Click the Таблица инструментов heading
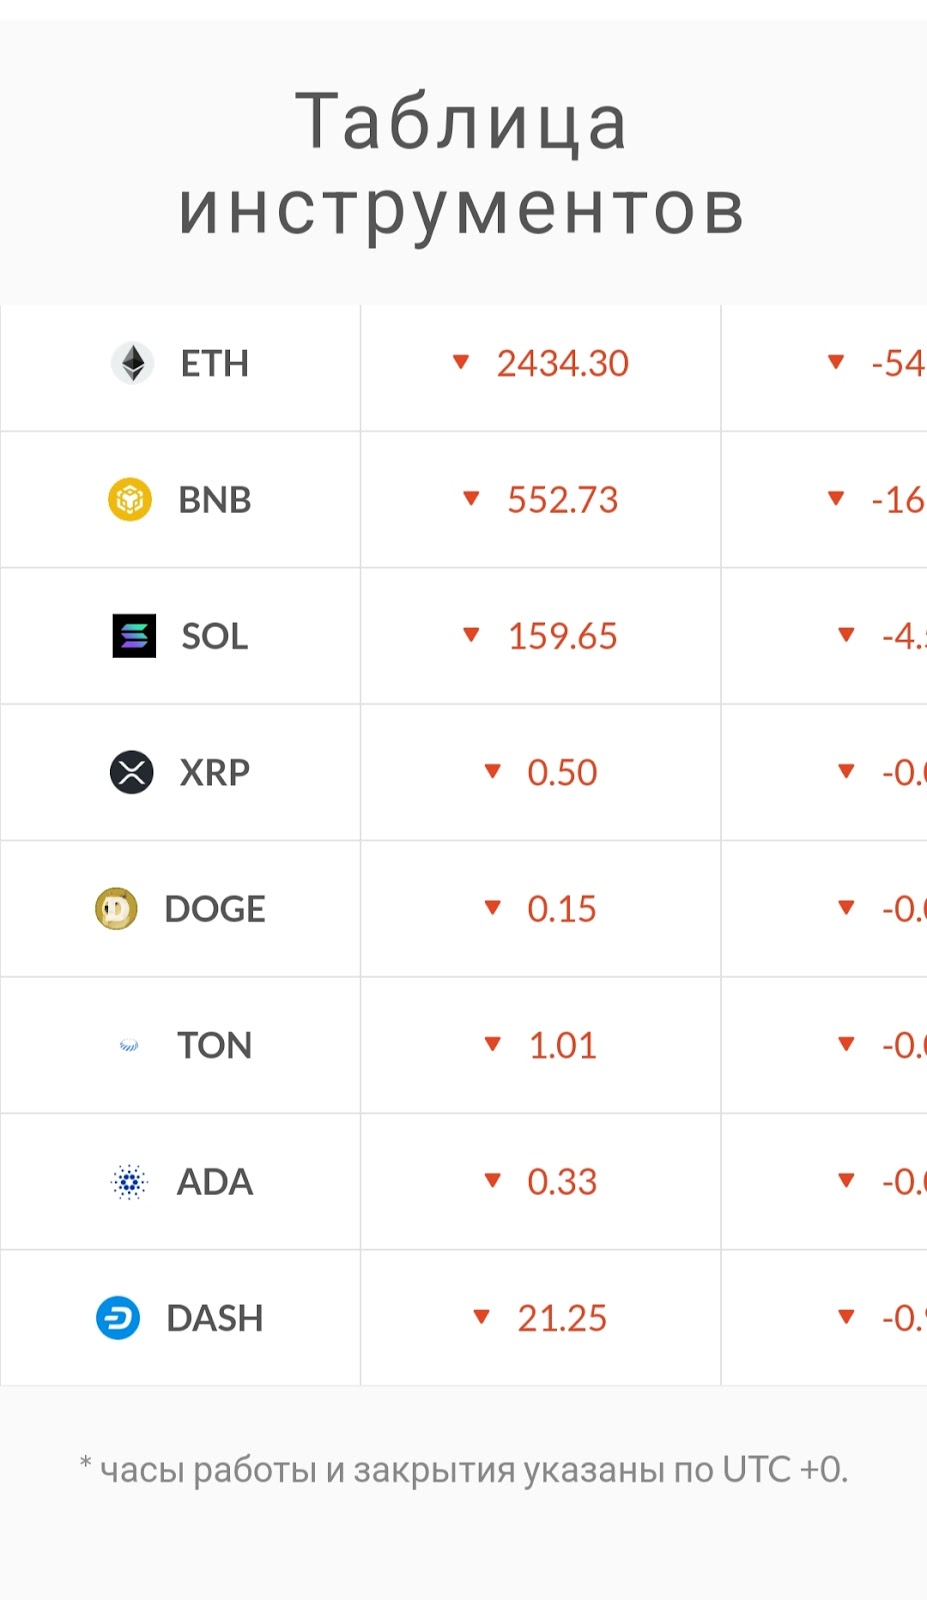The image size is (927, 1600). click(x=462, y=164)
